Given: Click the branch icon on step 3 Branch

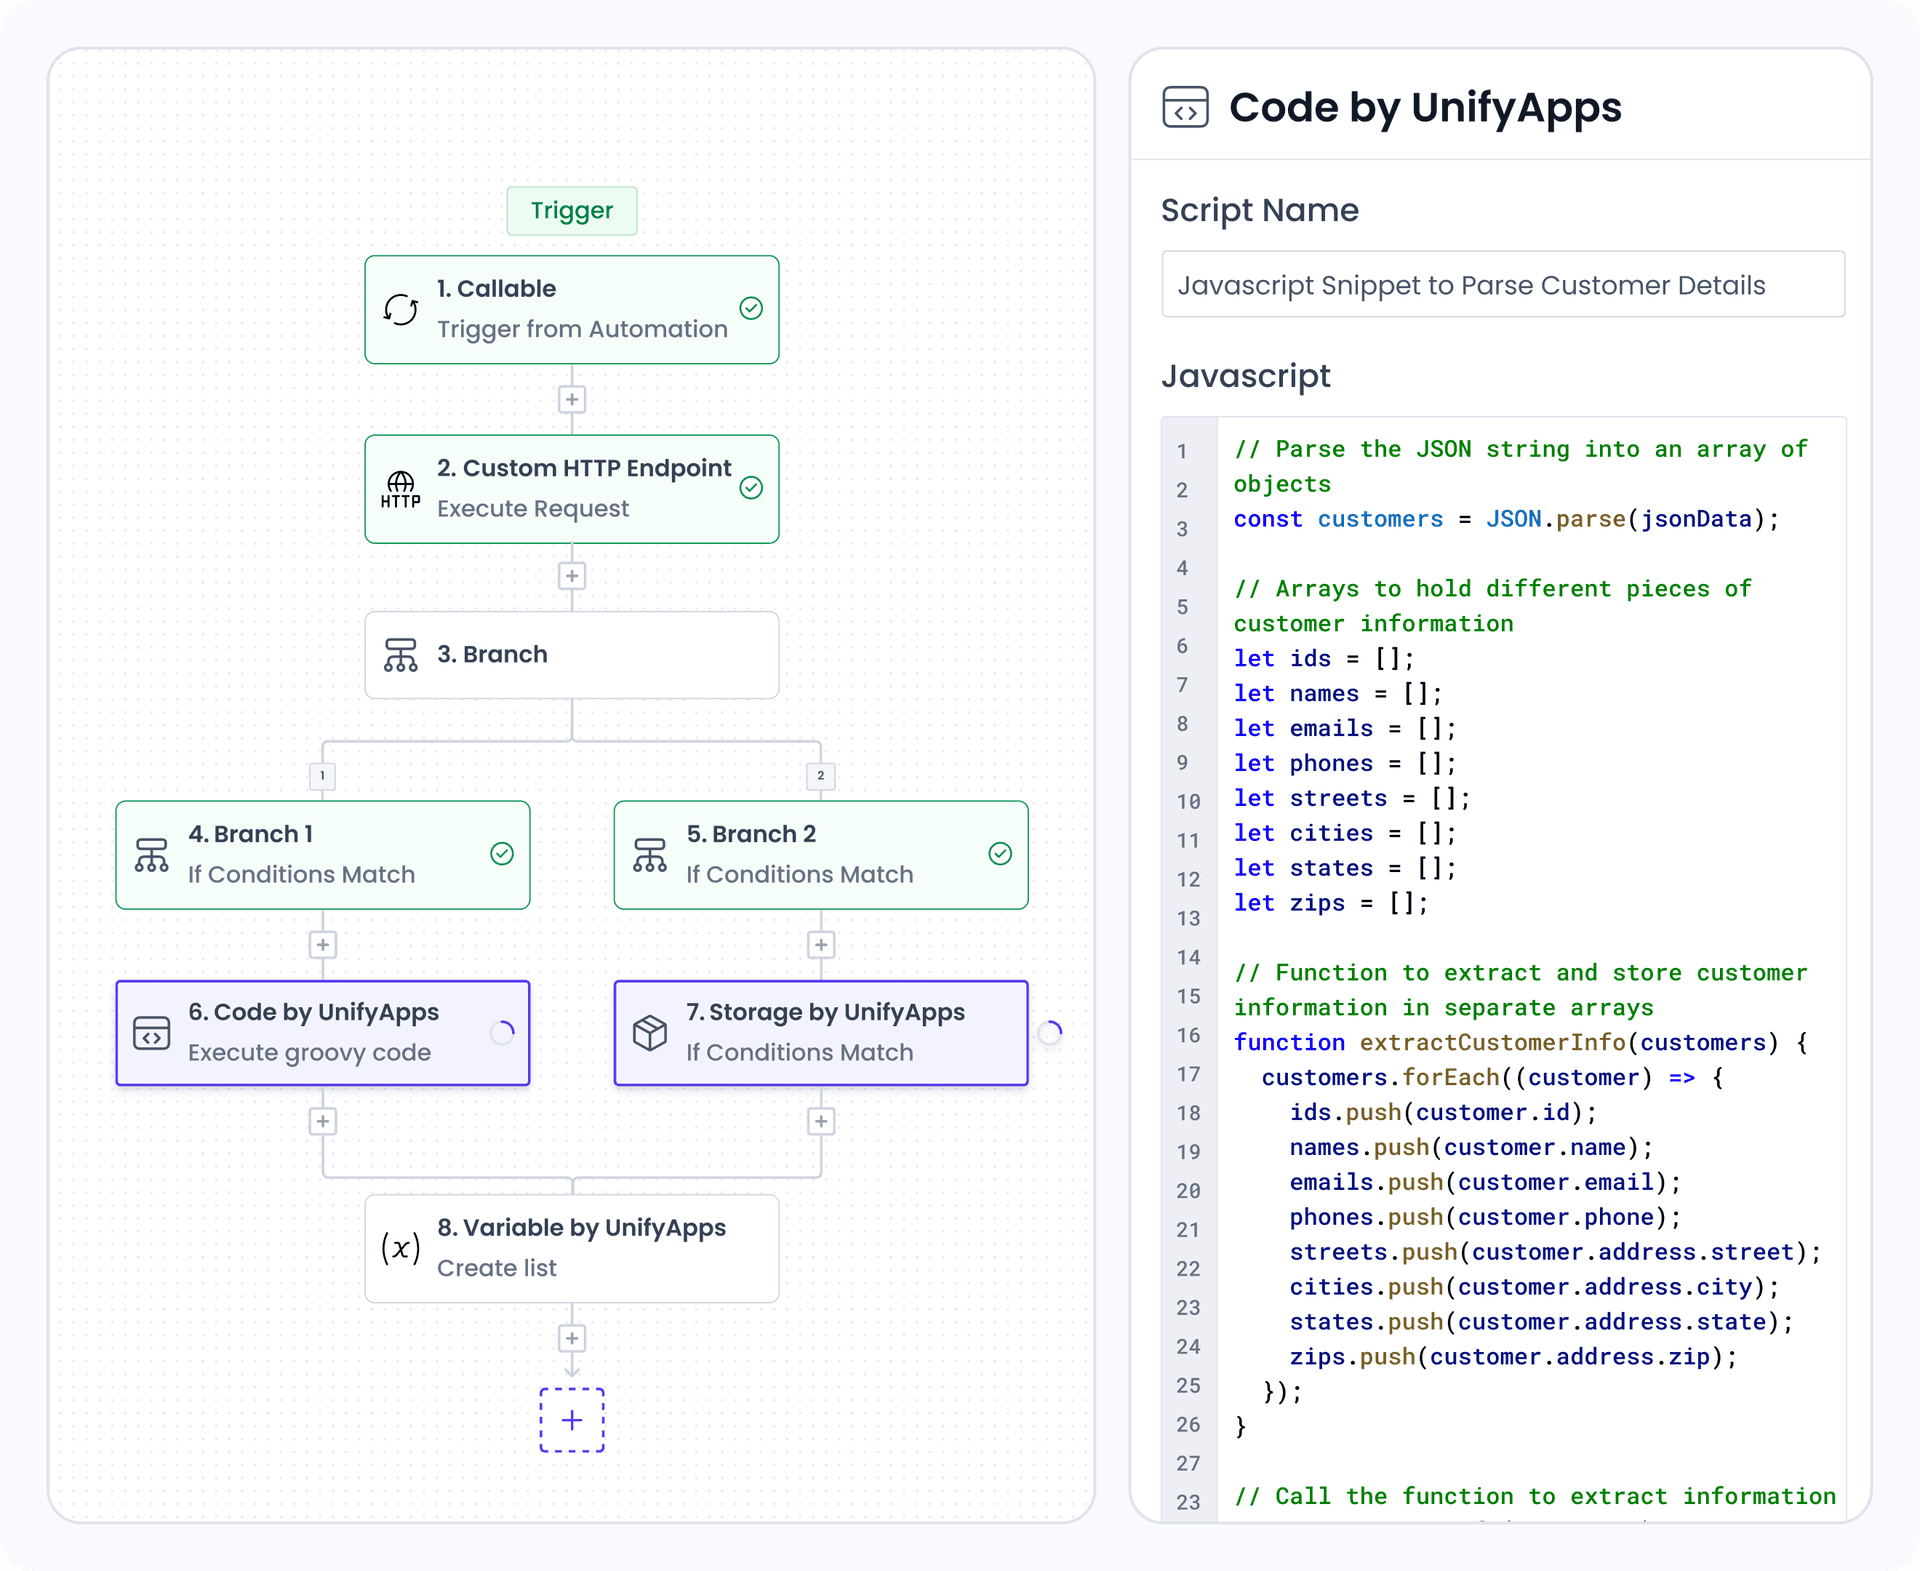Looking at the screenshot, I should (x=400, y=655).
